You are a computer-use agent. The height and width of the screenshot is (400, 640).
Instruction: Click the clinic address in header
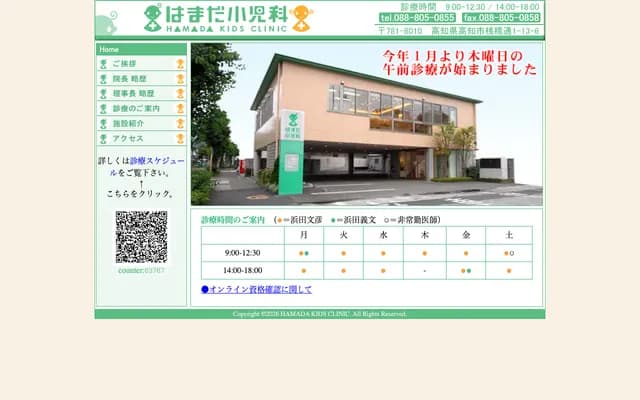(458, 31)
